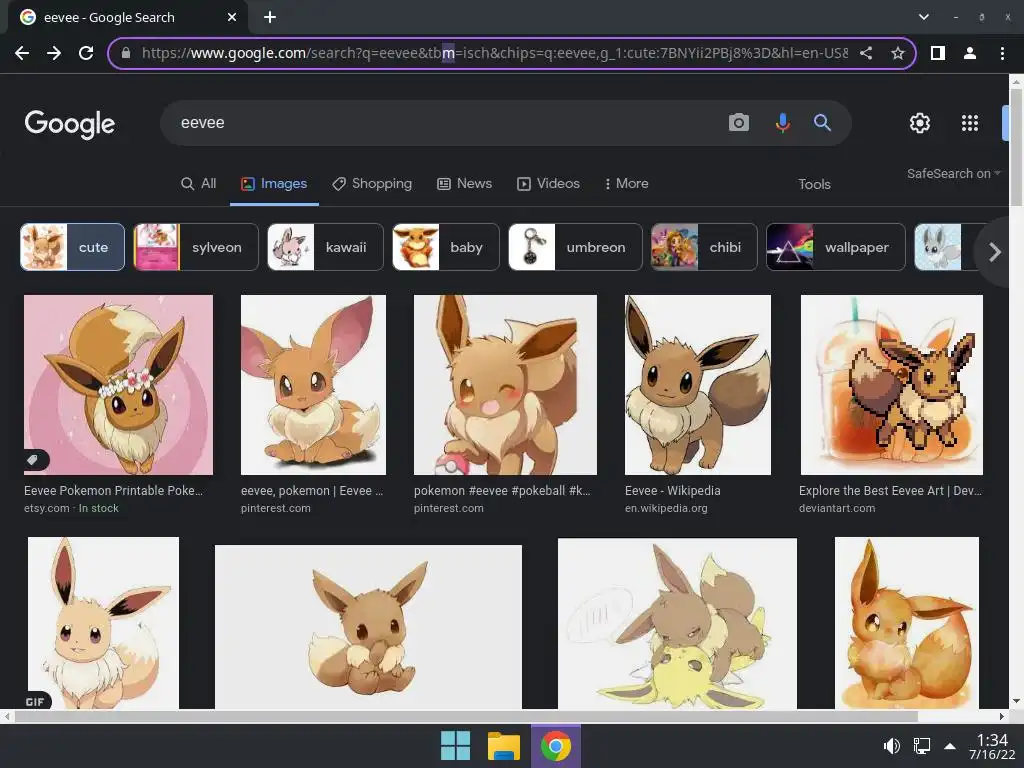Screen dimensions: 1024x768
Task: Click the horizontal scrollbar thumb
Action: tap(466, 716)
